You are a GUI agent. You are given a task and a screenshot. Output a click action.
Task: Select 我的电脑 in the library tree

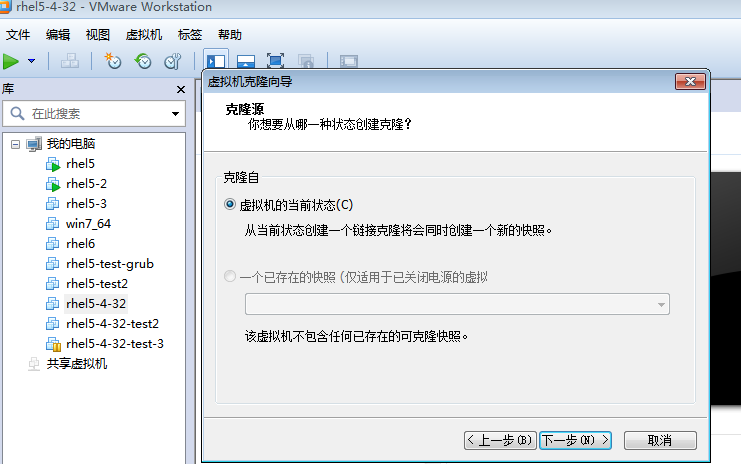[x=71, y=144]
